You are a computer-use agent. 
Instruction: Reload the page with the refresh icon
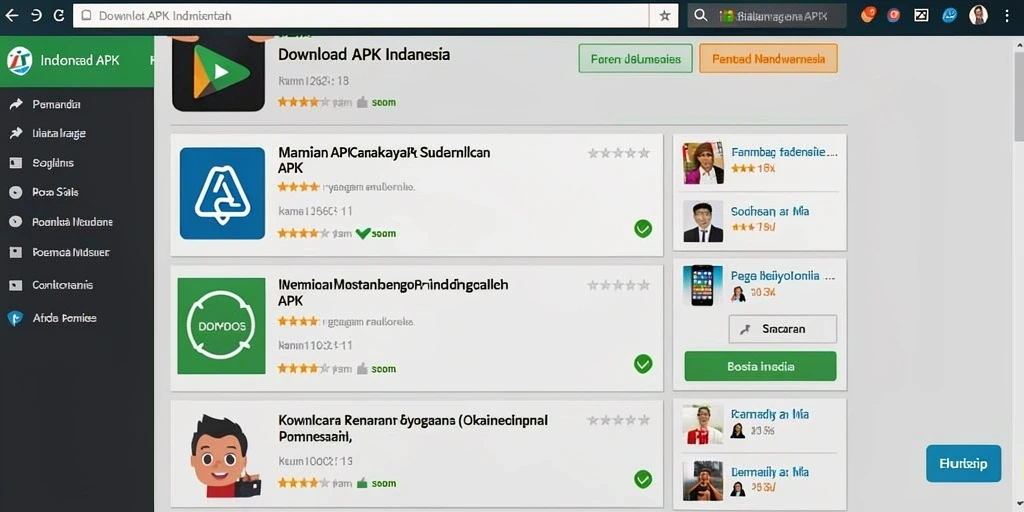point(59,16)
